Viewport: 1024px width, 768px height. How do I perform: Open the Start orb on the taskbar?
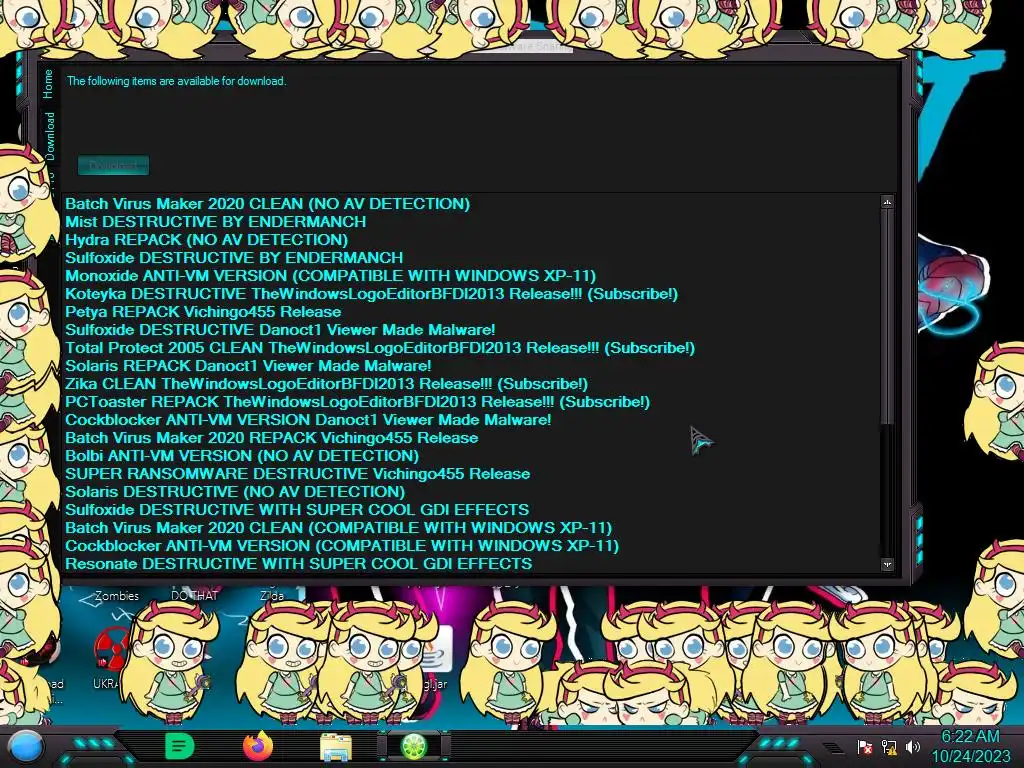[x=26, y=746]
